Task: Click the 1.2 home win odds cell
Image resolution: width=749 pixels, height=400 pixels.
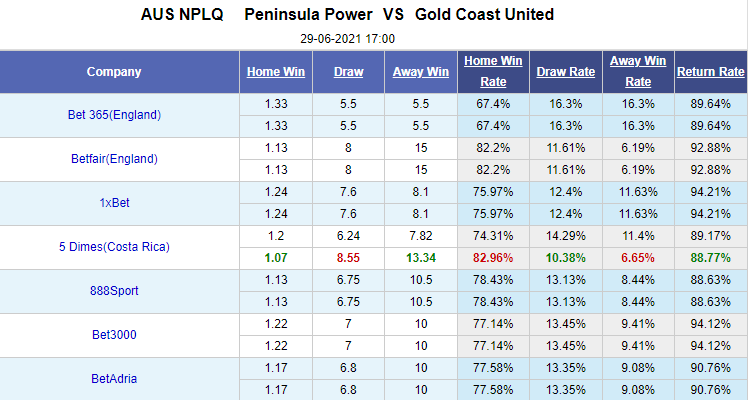Action: coord(276,236)
